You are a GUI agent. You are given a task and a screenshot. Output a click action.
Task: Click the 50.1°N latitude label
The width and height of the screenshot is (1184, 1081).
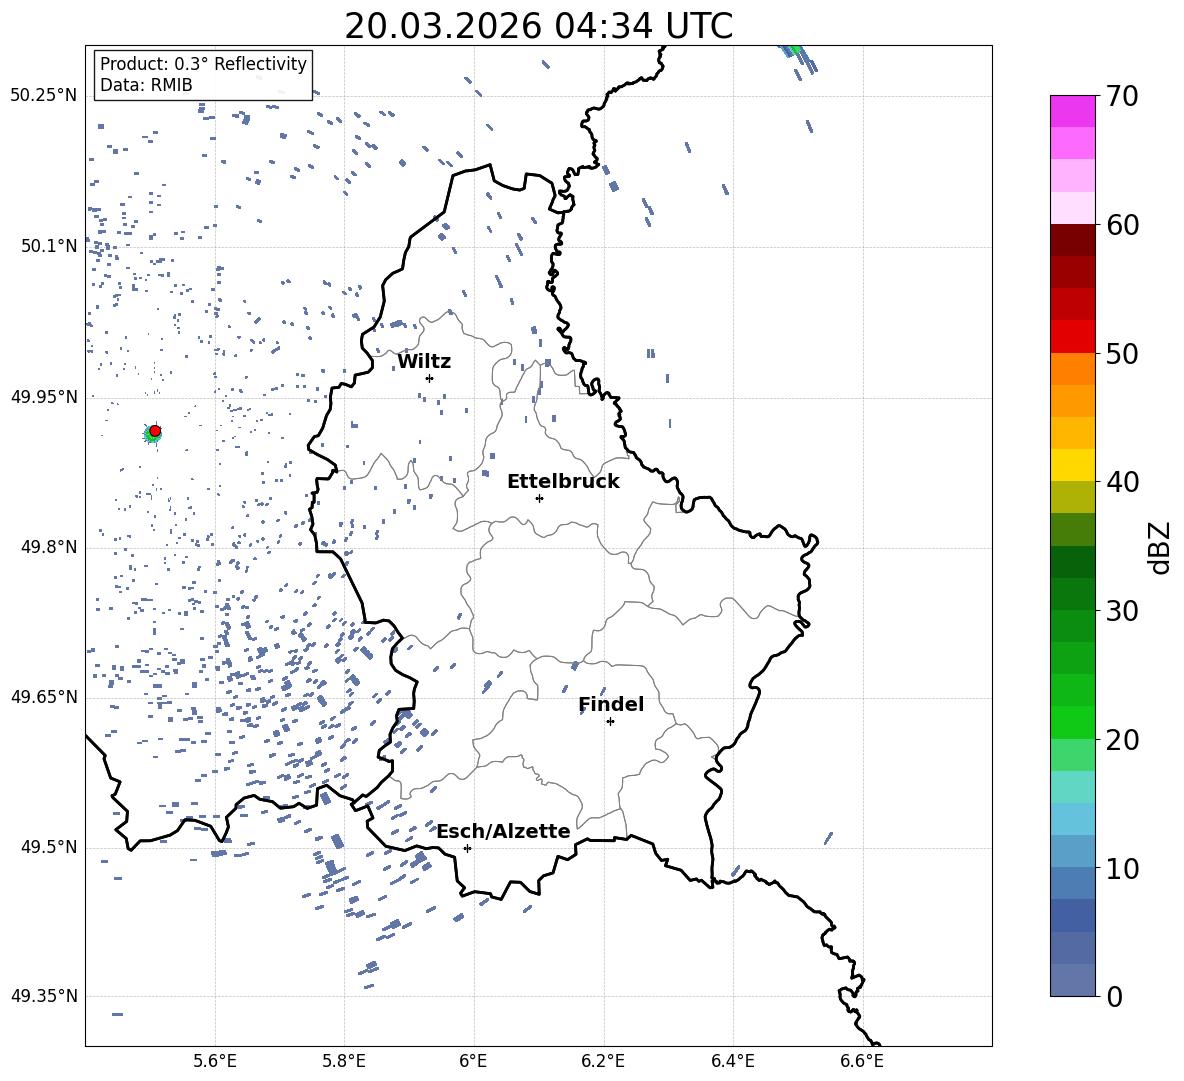[50, 246]
